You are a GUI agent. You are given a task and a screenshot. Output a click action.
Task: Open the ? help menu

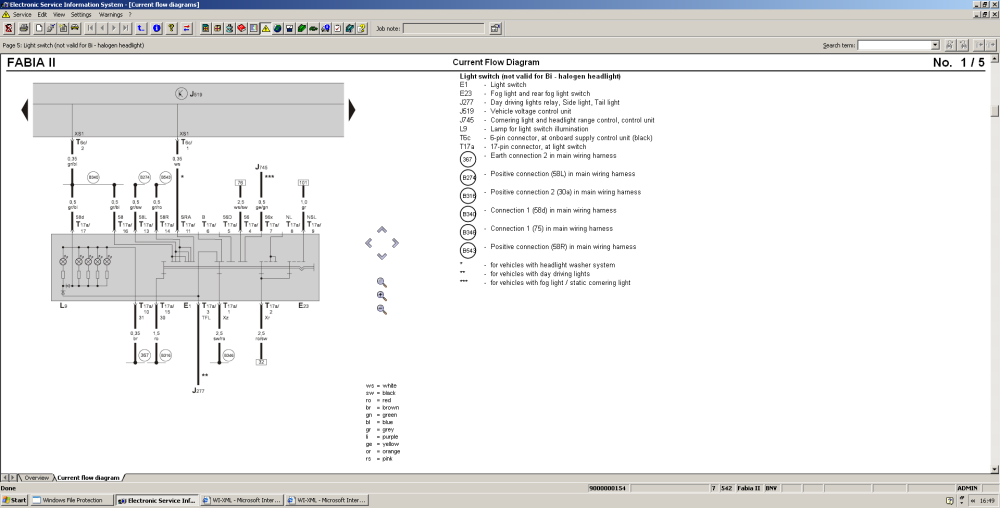[130, 14]
